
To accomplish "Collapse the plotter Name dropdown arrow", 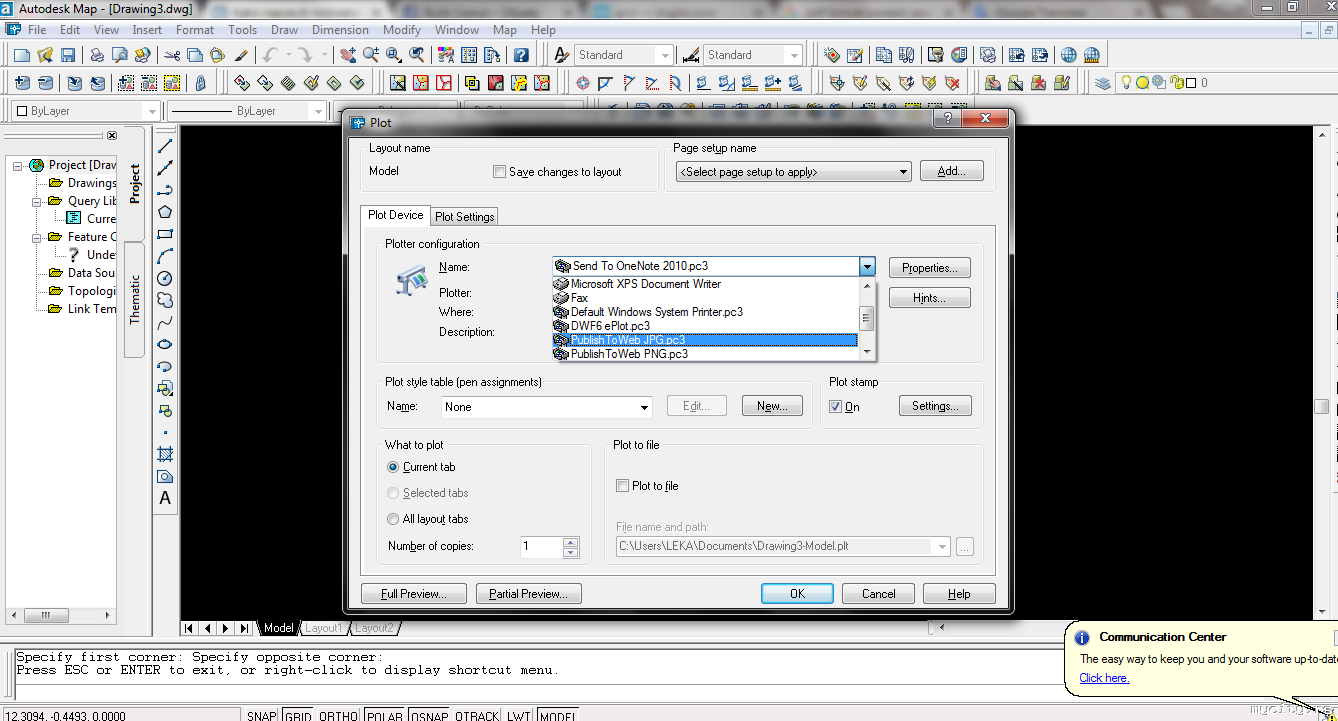I will pos(867,267).
